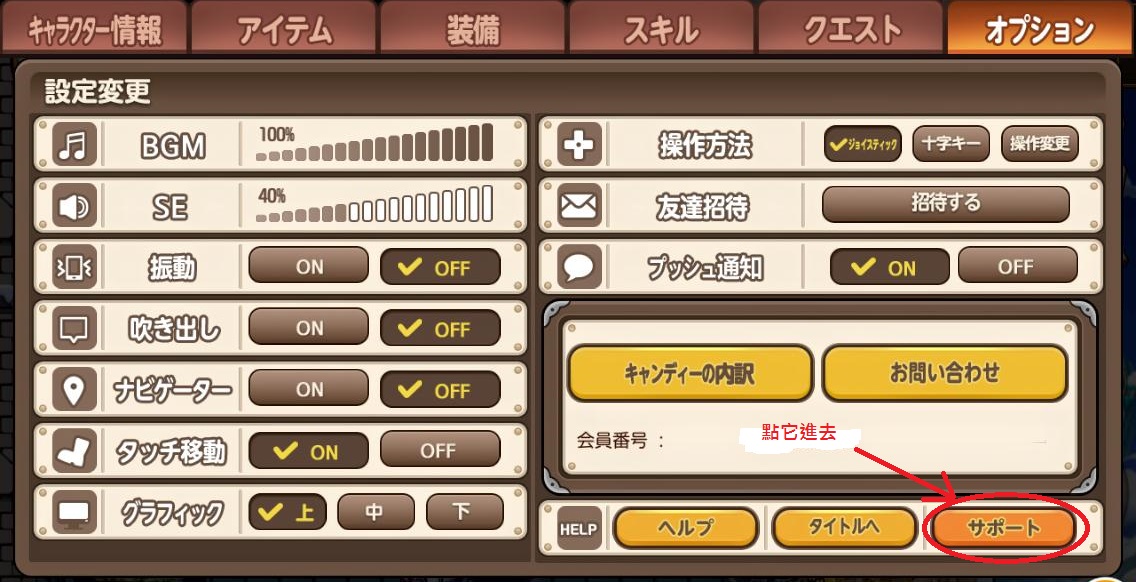1136x582 pixels.
Task: Click the plus-pad icon for 操作方法
Action: click(x=579, y=144)
